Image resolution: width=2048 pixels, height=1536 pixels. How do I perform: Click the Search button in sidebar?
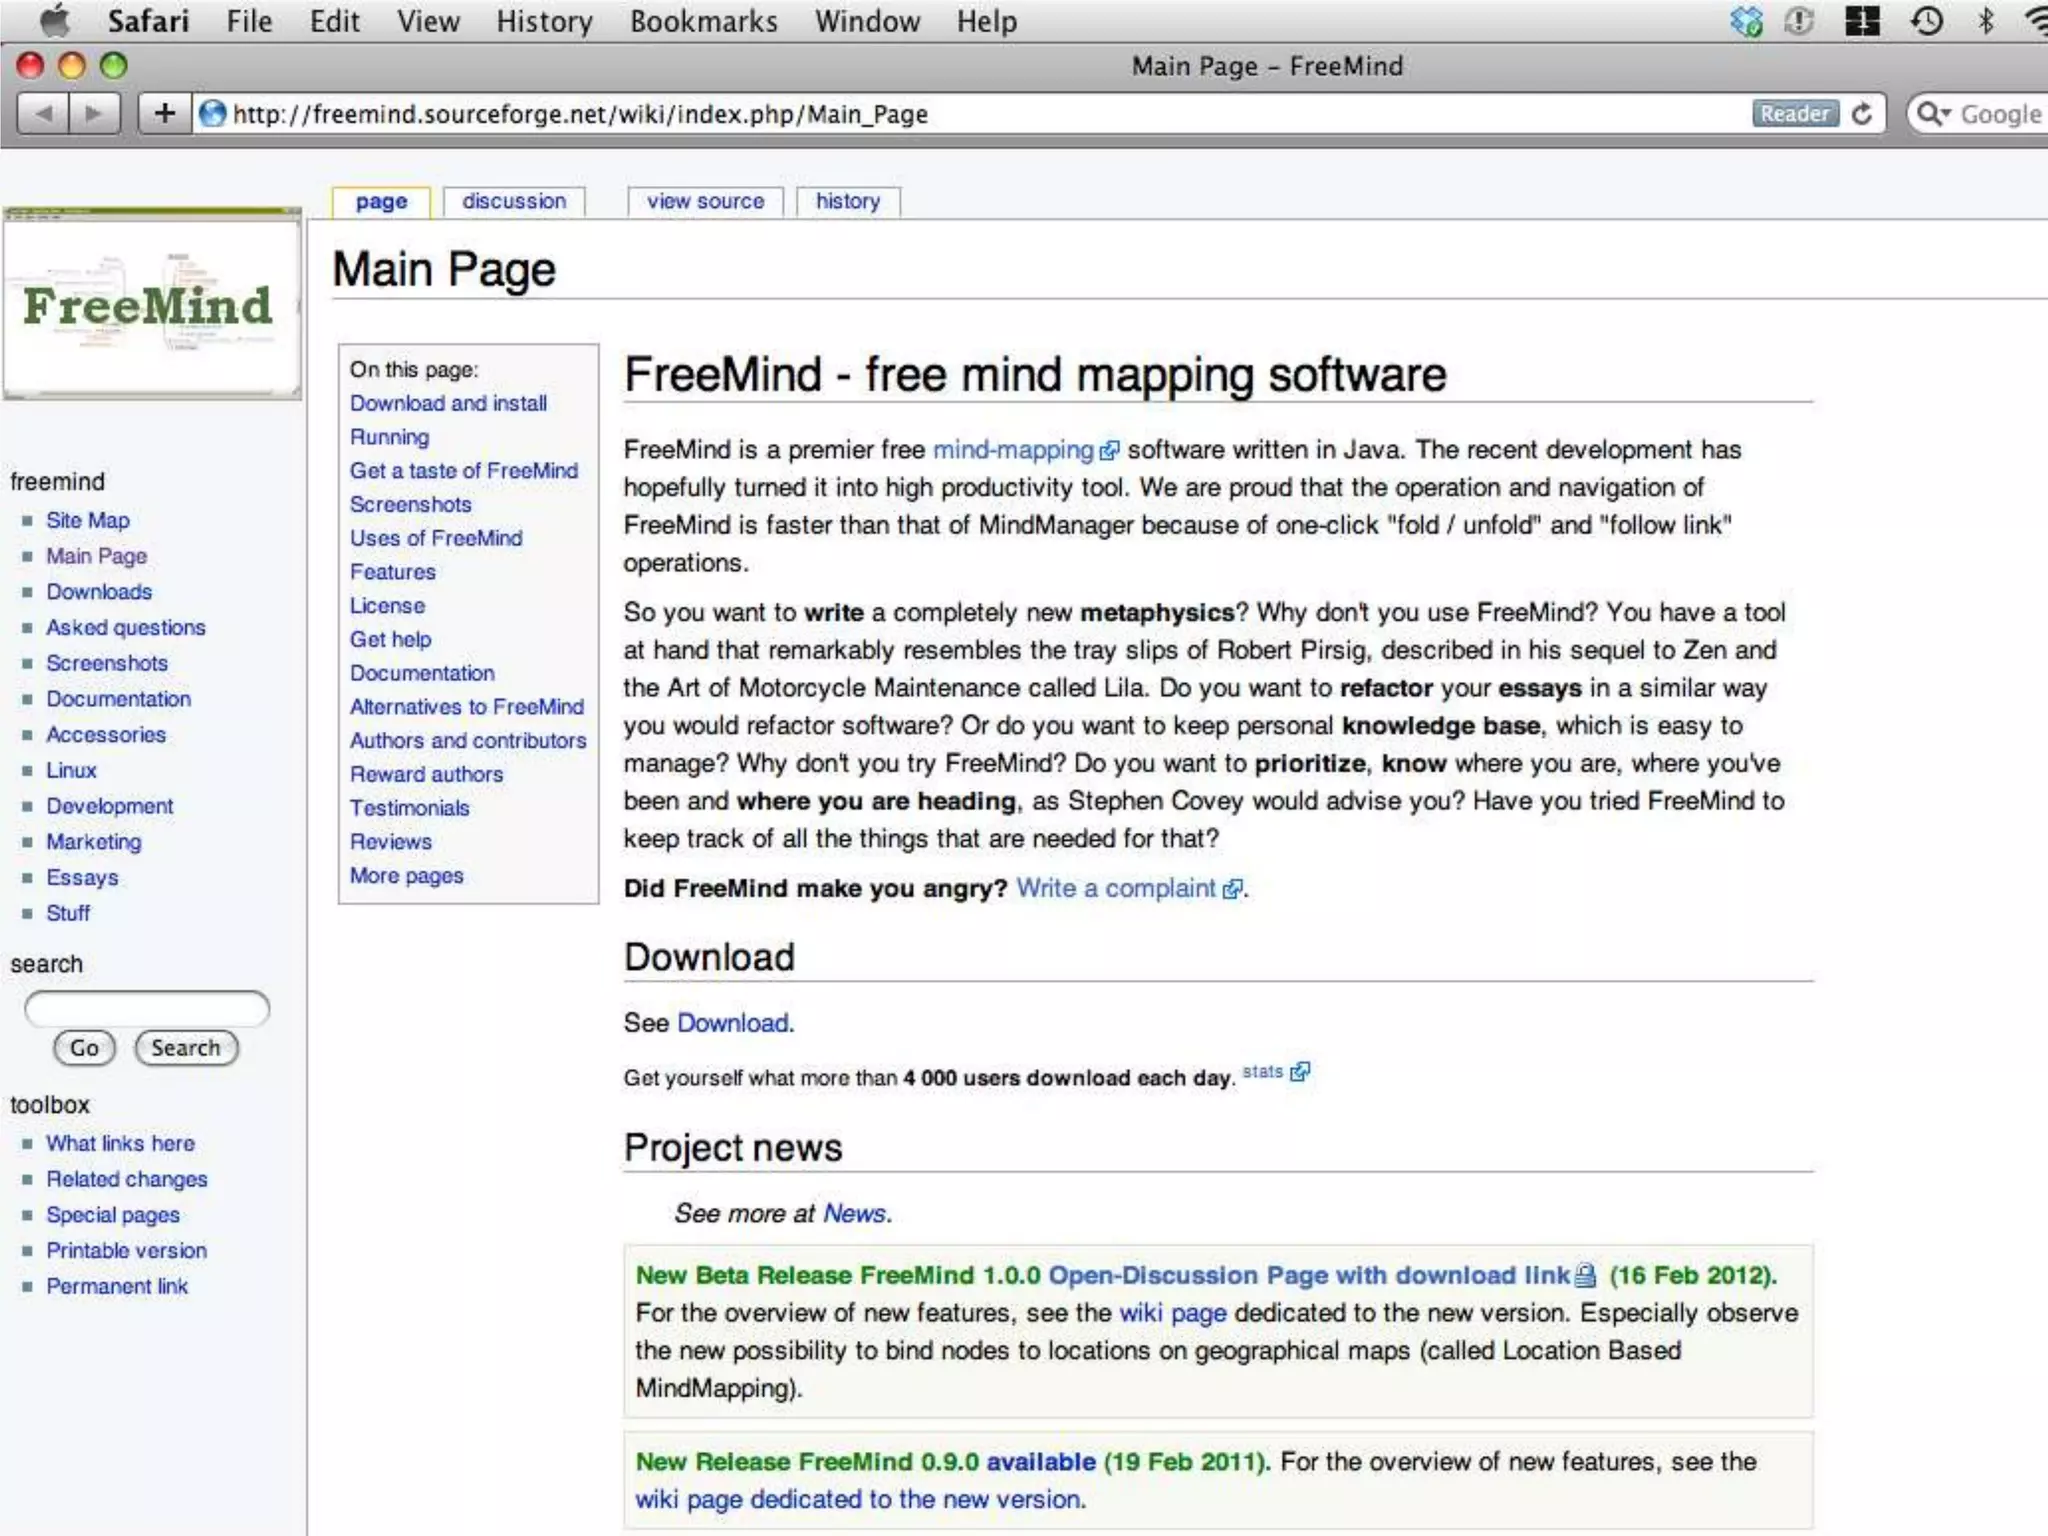(185, 1048)
